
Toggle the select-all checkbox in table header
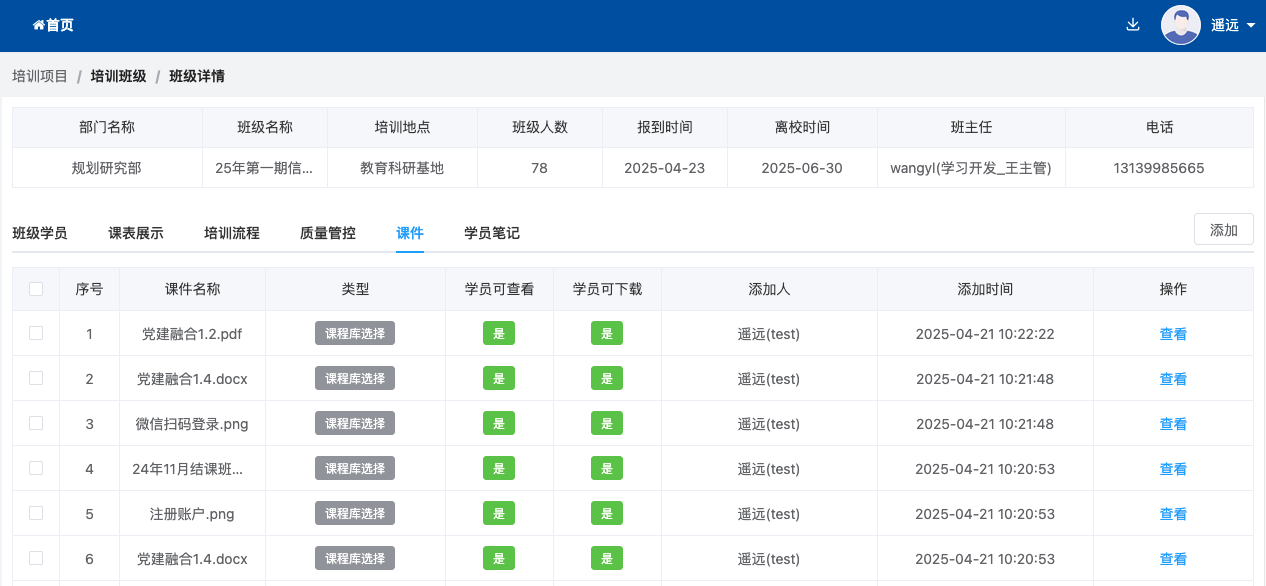[36, 289]
